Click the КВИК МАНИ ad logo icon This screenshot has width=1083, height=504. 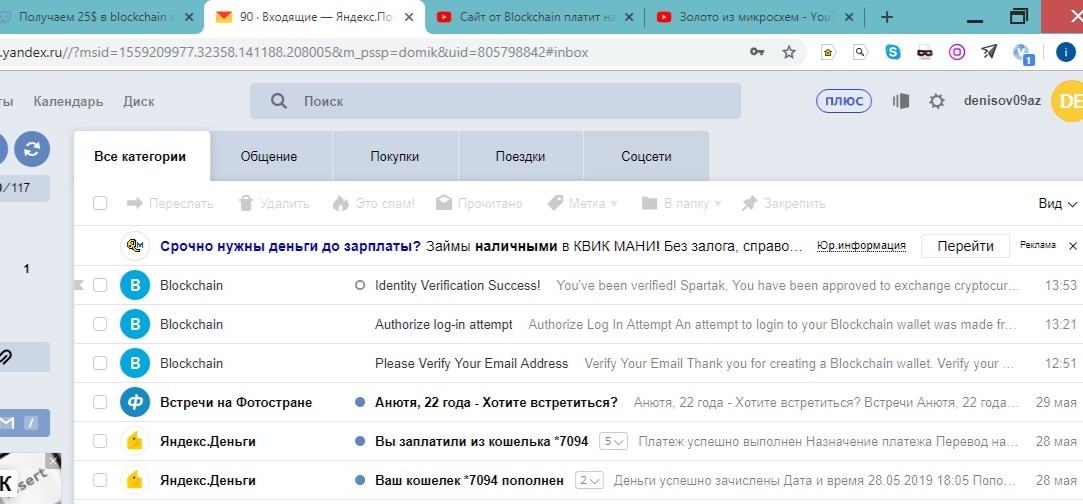coord(135,246)
